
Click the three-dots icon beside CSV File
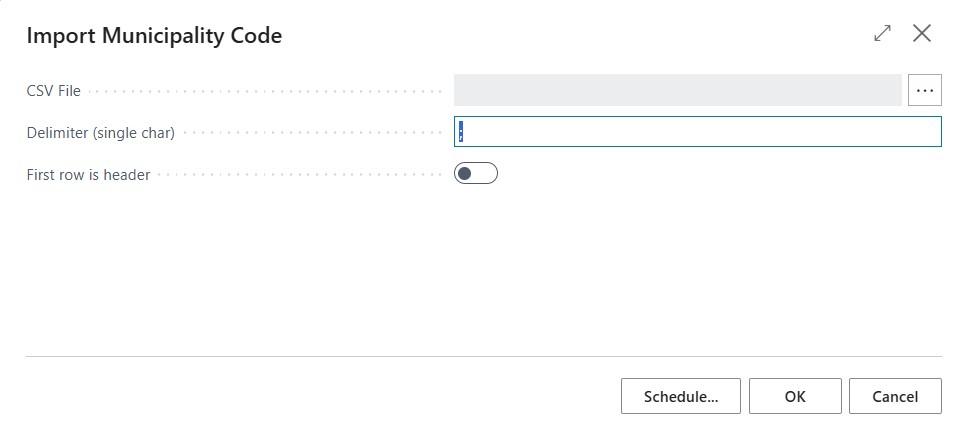(924, 90)
